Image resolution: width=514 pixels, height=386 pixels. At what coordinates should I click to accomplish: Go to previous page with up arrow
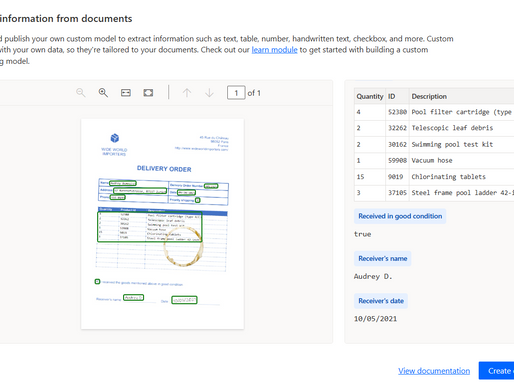[x=187, y=93]
